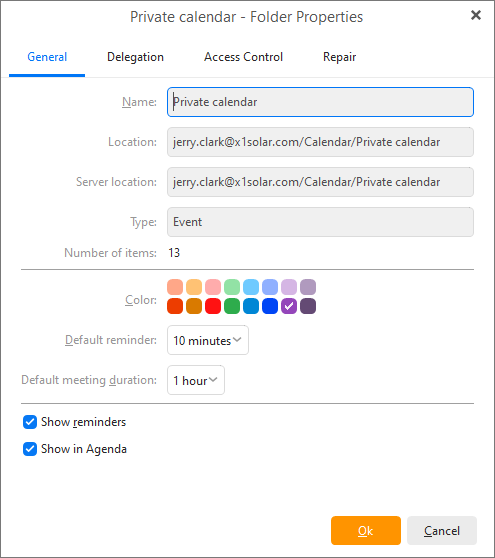Pick the bright red color swatch
Viewport: 495px width, 558px height.
(213, 306)
